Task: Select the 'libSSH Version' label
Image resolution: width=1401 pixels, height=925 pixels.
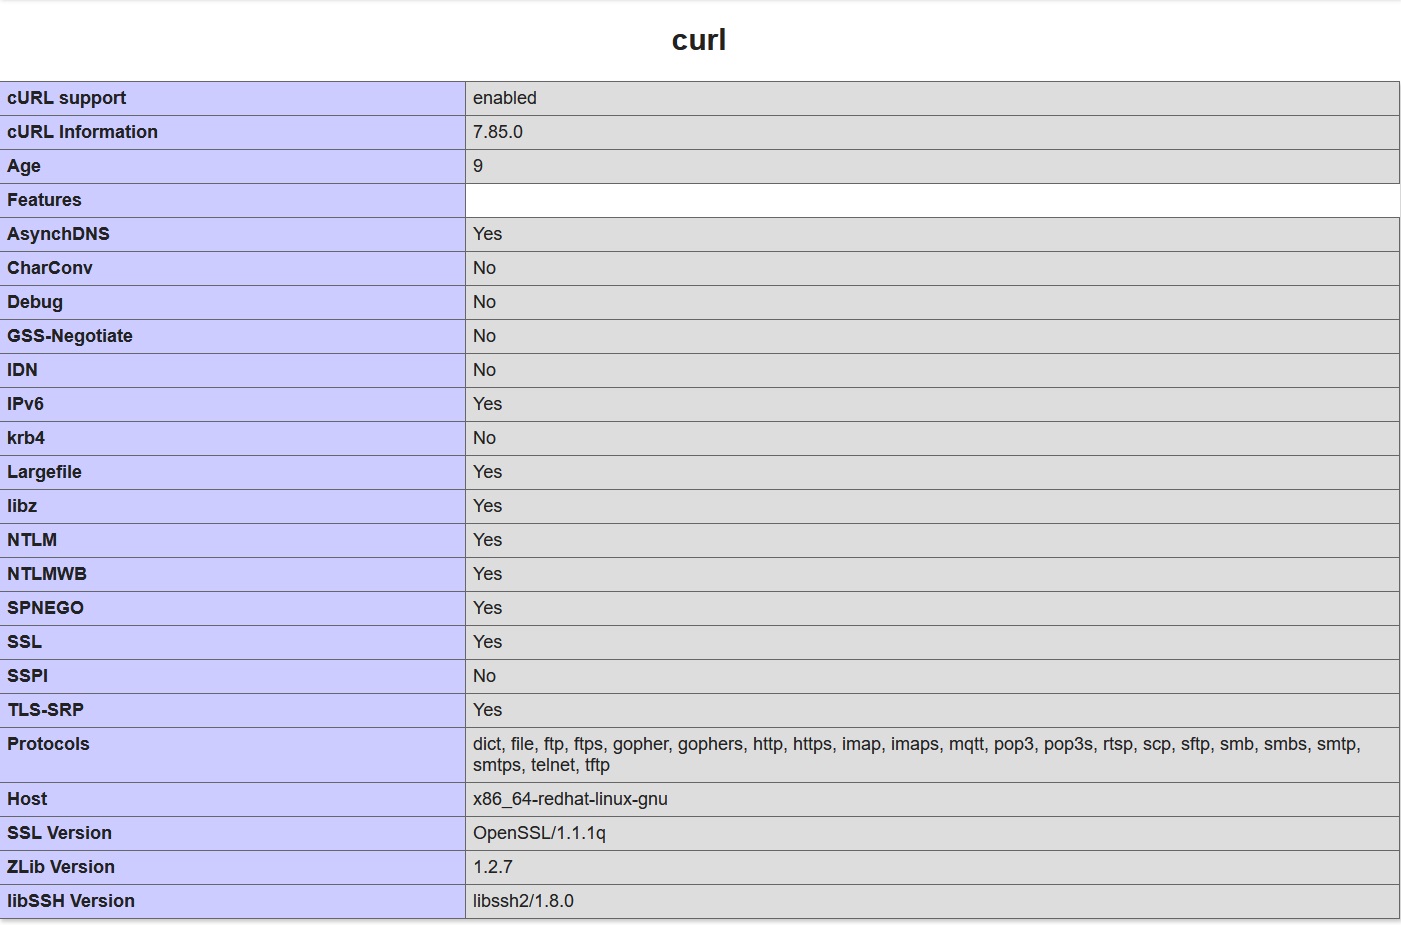Action: click(71, 901)
